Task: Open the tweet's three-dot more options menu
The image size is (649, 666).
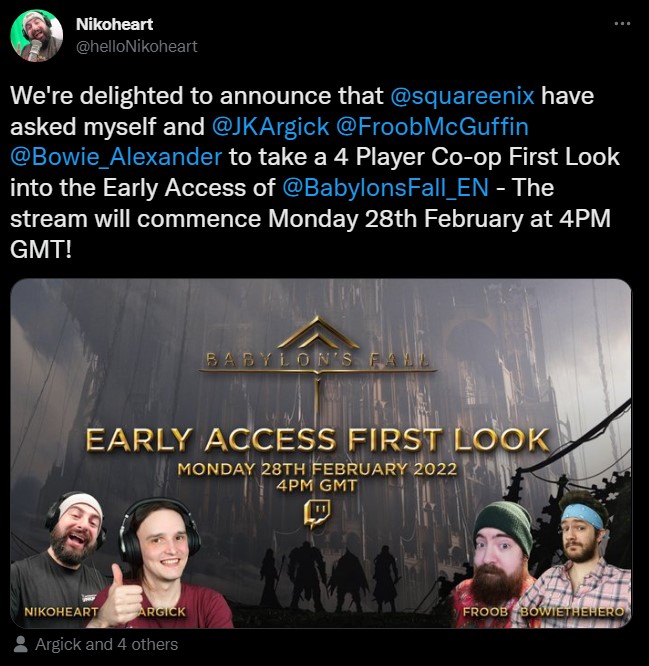Action: pyautogui.click(x=622, y=24)
